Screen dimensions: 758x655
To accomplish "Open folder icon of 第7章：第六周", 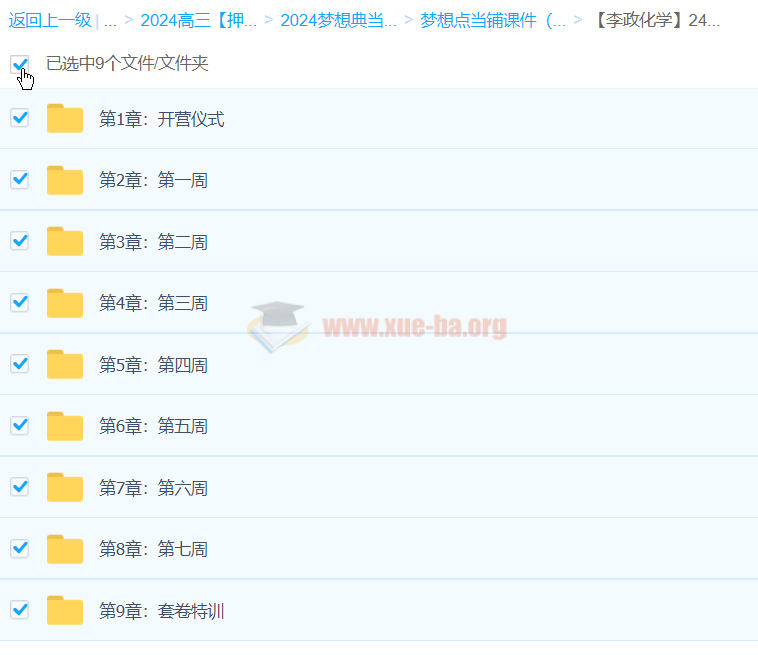I will 65,487.
